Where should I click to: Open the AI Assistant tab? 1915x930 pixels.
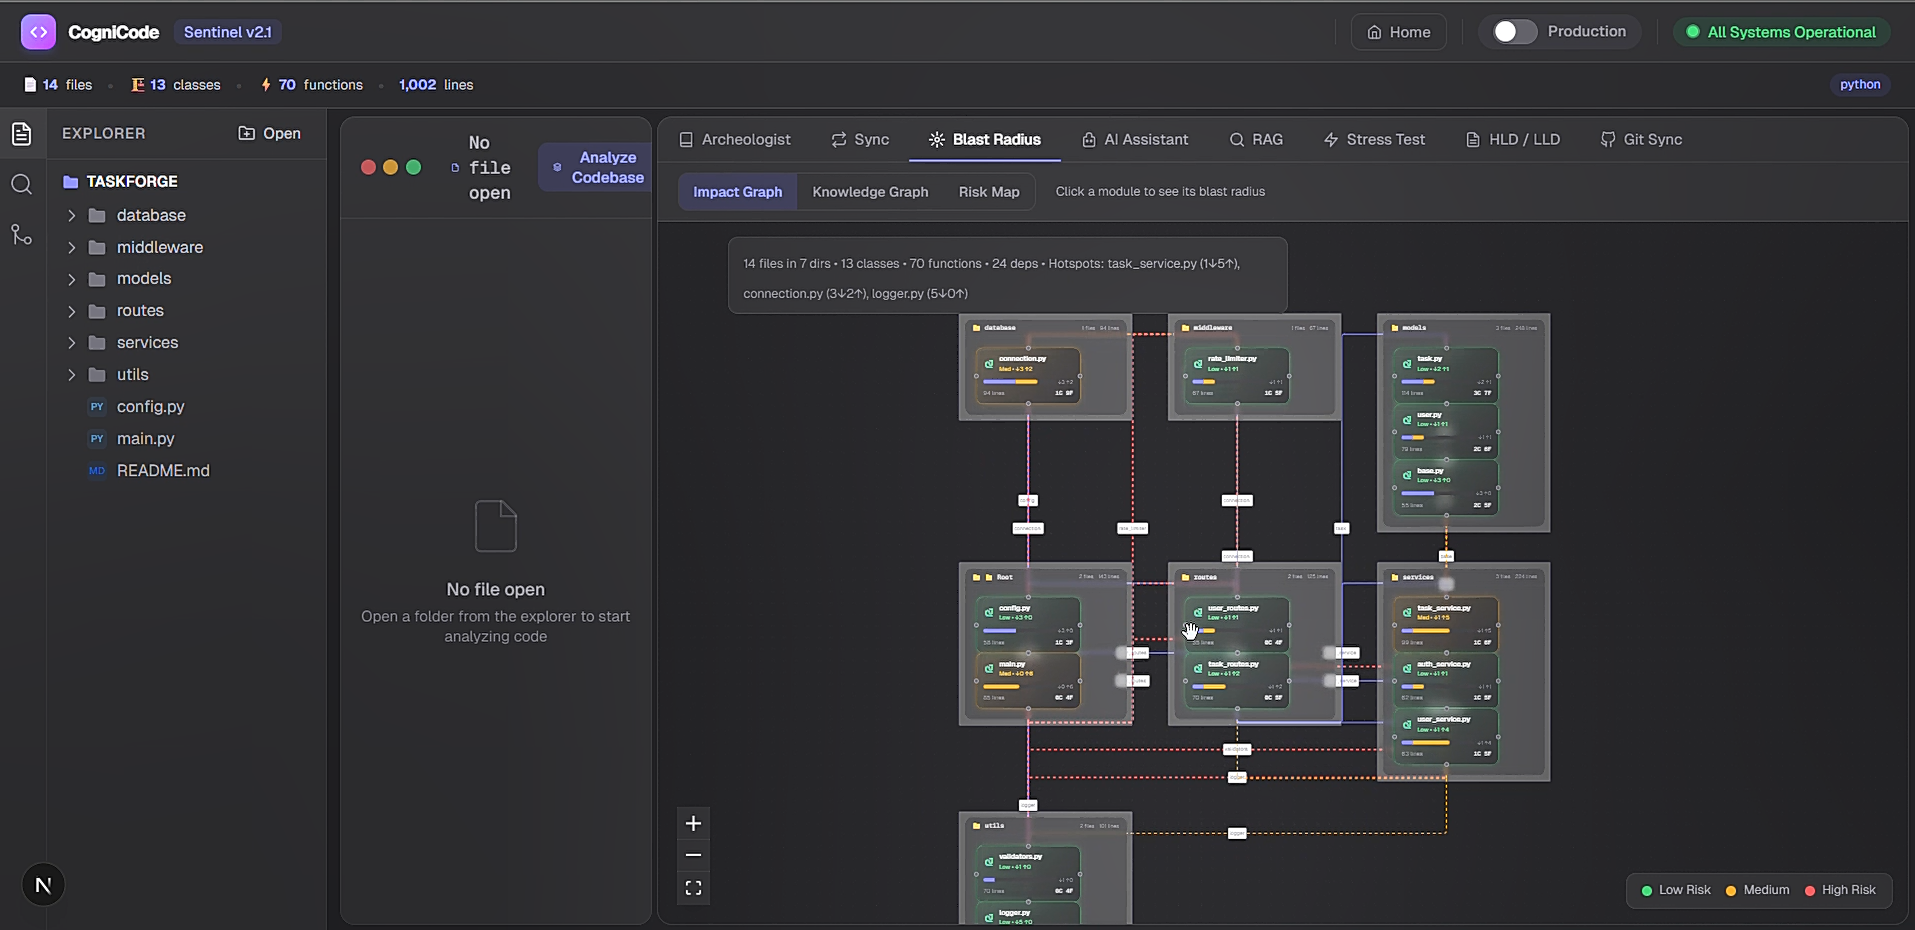pos(1135,140)
